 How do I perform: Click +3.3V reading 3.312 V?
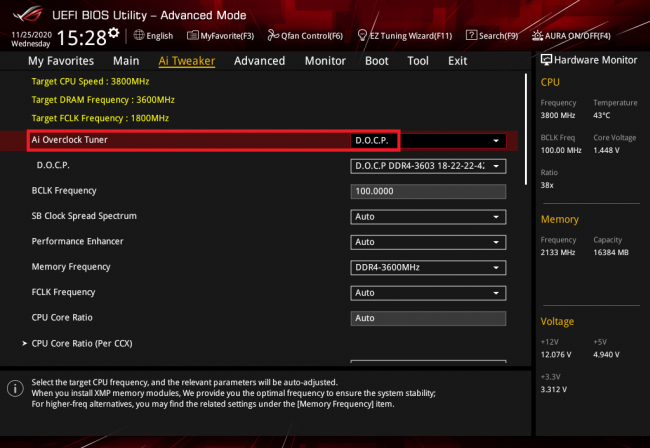point(553,389)
